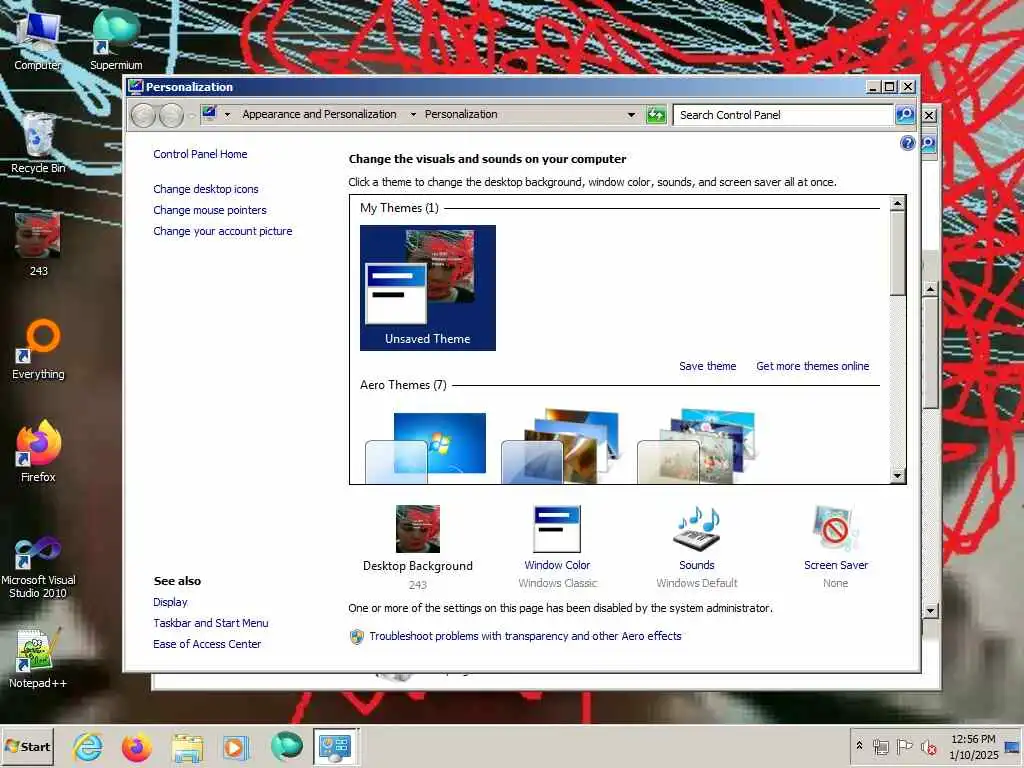Screen dimensions: 1024x768
Task: Show hidden tray icons arrow
Action: [x=859, y=746]
